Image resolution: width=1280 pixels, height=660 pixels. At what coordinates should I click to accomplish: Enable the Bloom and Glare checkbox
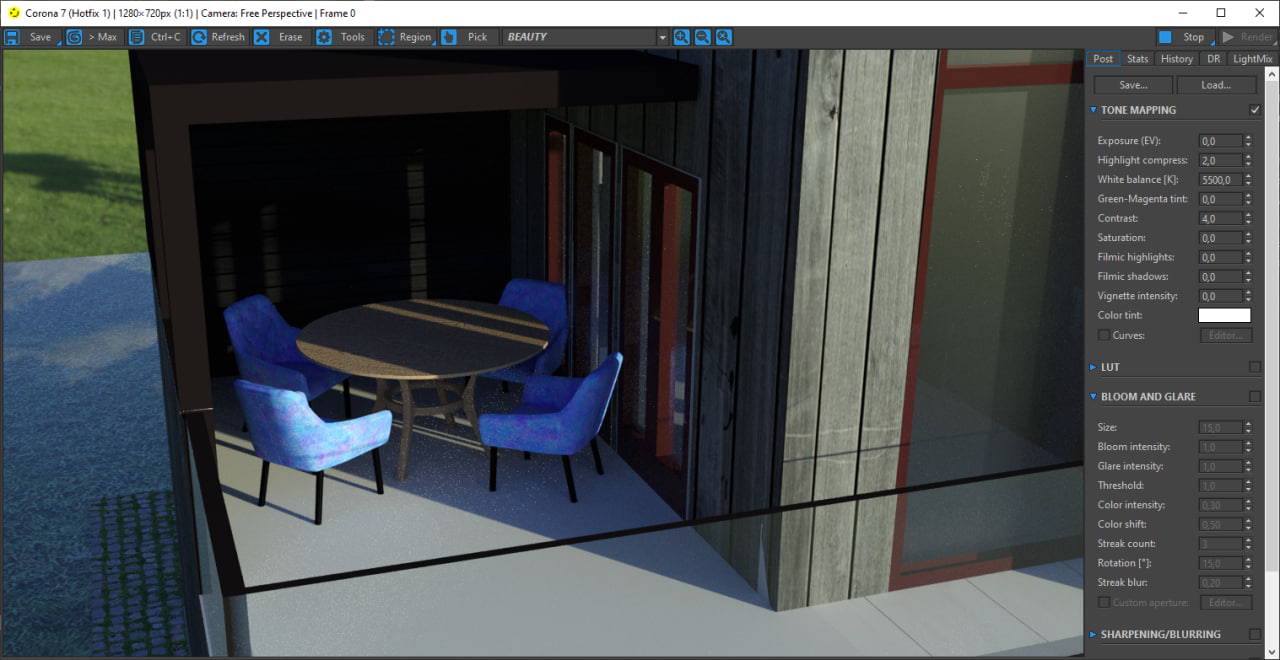[x=1255, y=397]
